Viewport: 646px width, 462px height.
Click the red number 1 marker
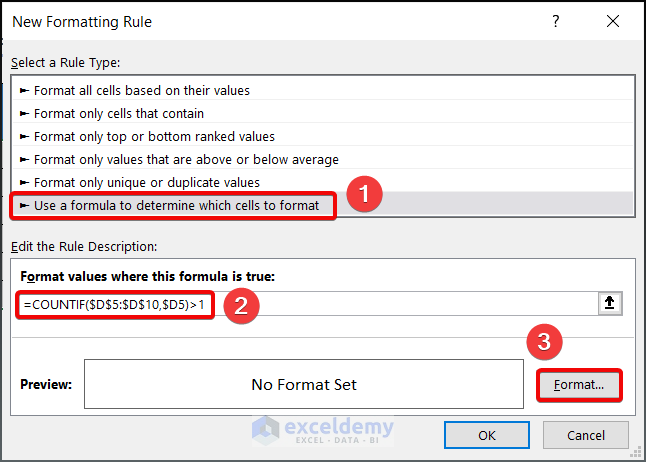coord(366,194)
